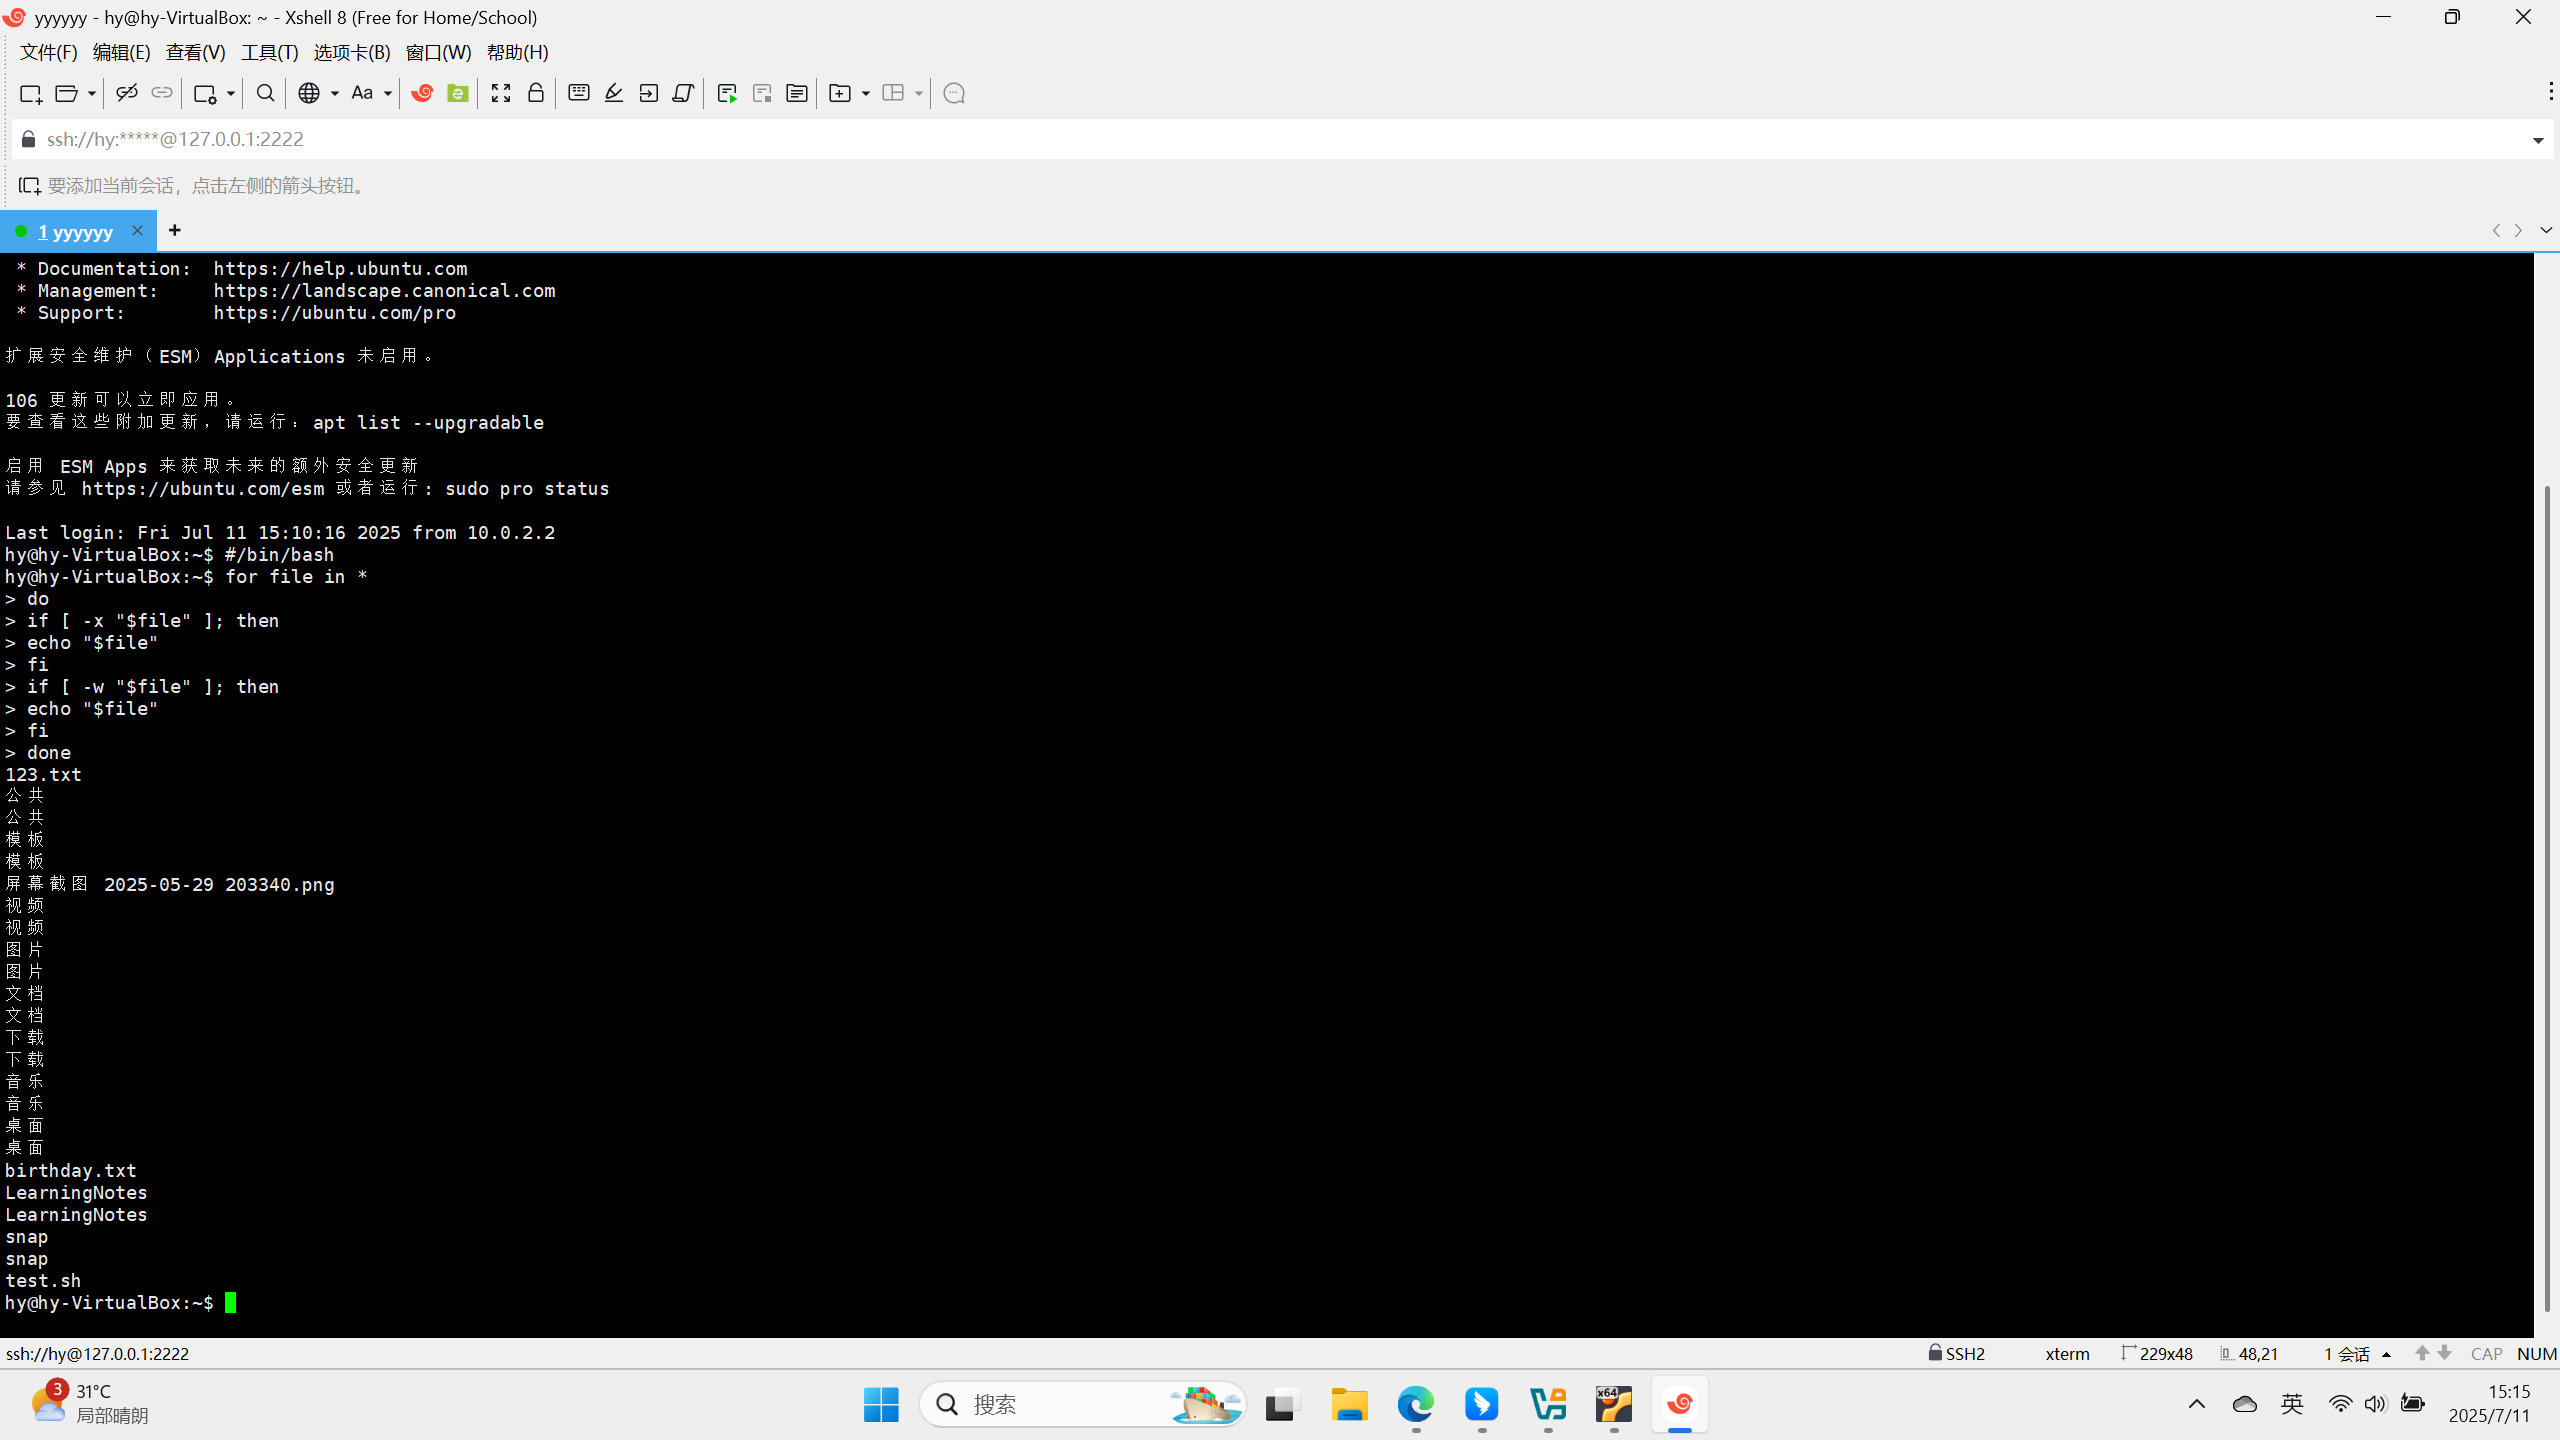The image size is (2560, 1440).
Task: Expand the address bar history dropdown
Action: (2538, 140)
